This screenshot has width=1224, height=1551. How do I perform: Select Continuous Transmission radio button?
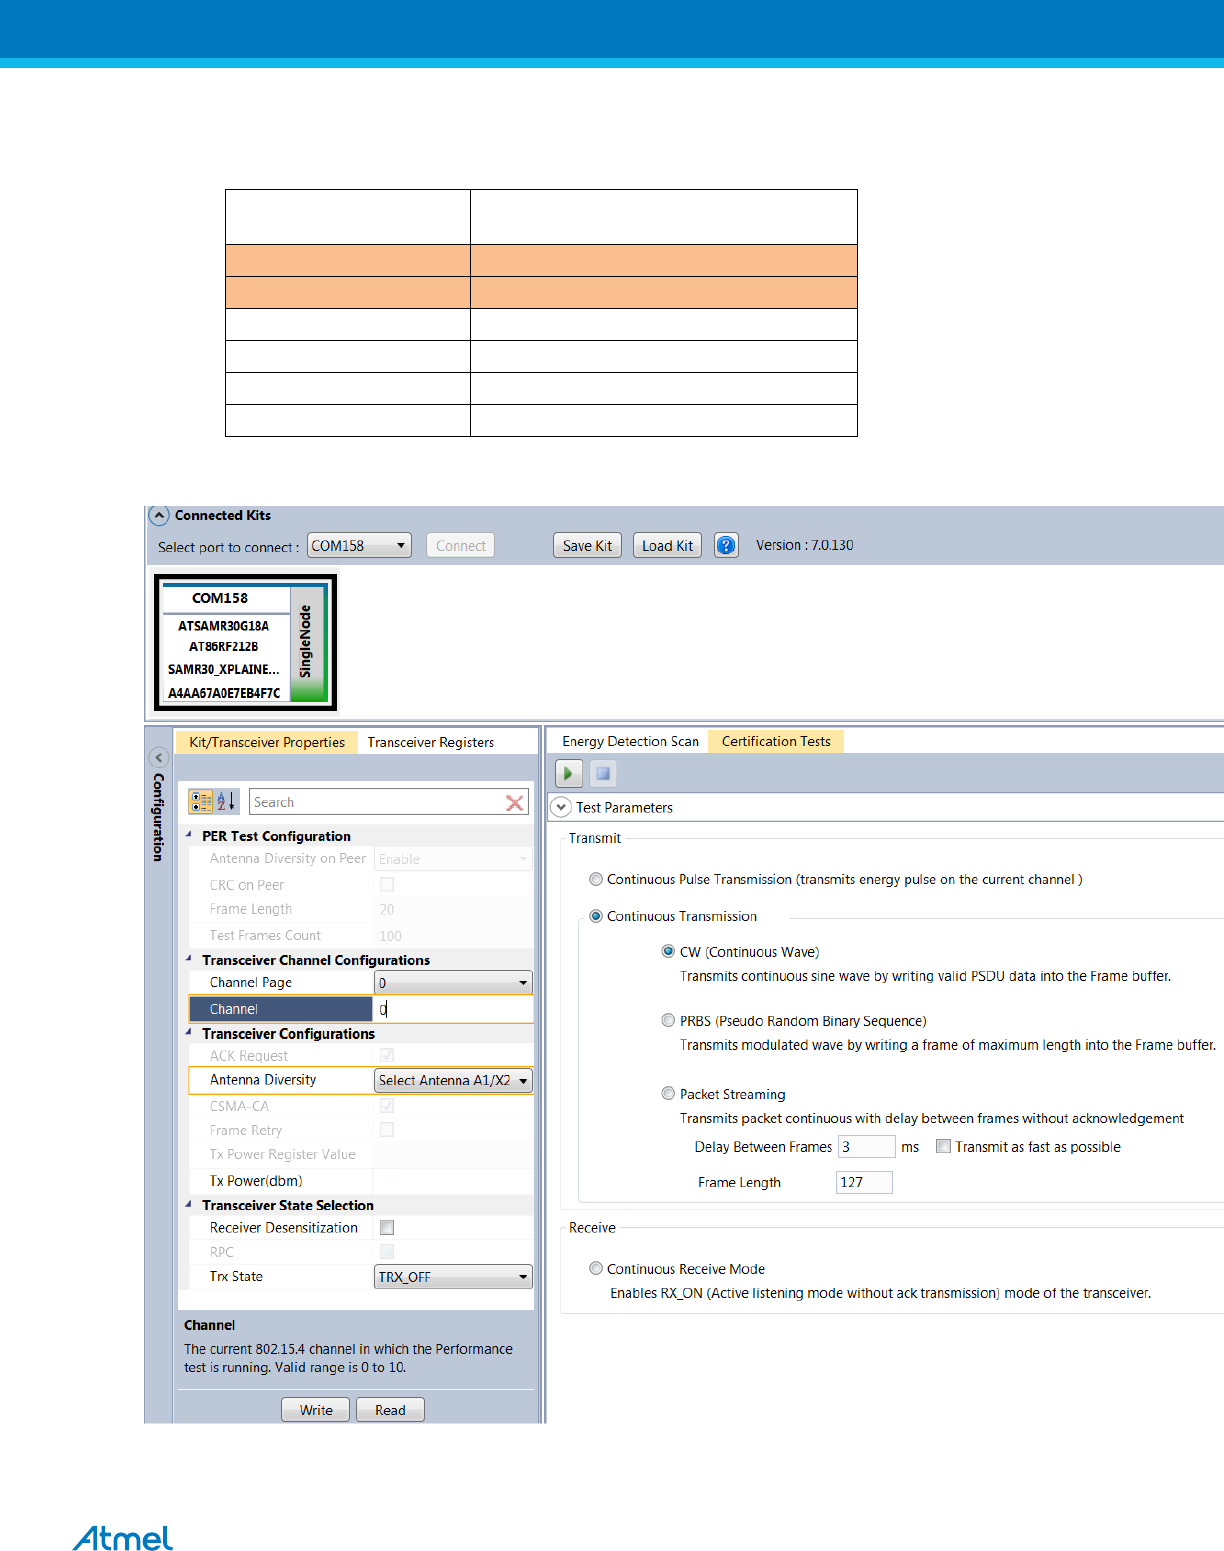[x=596, y=916]
